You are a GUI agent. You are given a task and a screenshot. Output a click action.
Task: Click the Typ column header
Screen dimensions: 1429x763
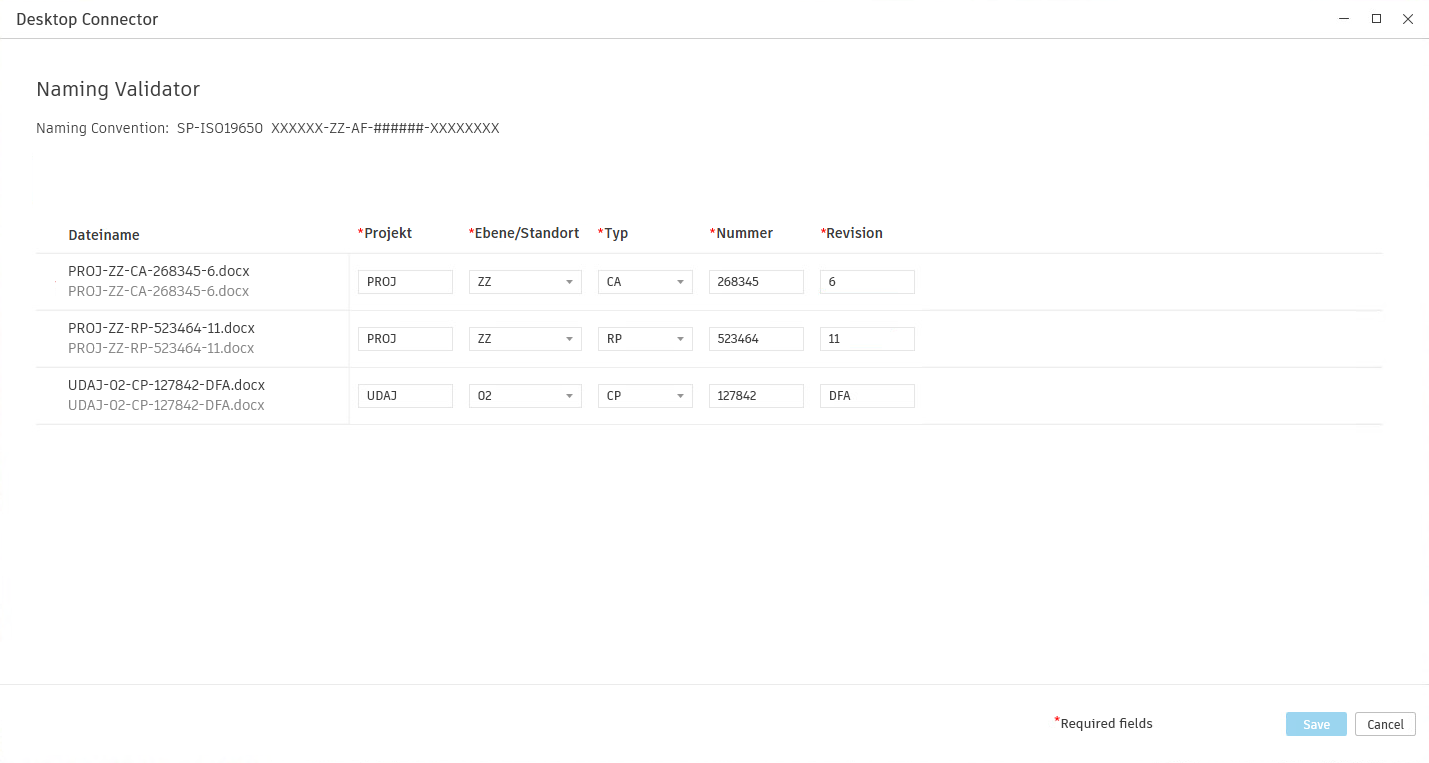pyautogui.click(x=613, y=233)
